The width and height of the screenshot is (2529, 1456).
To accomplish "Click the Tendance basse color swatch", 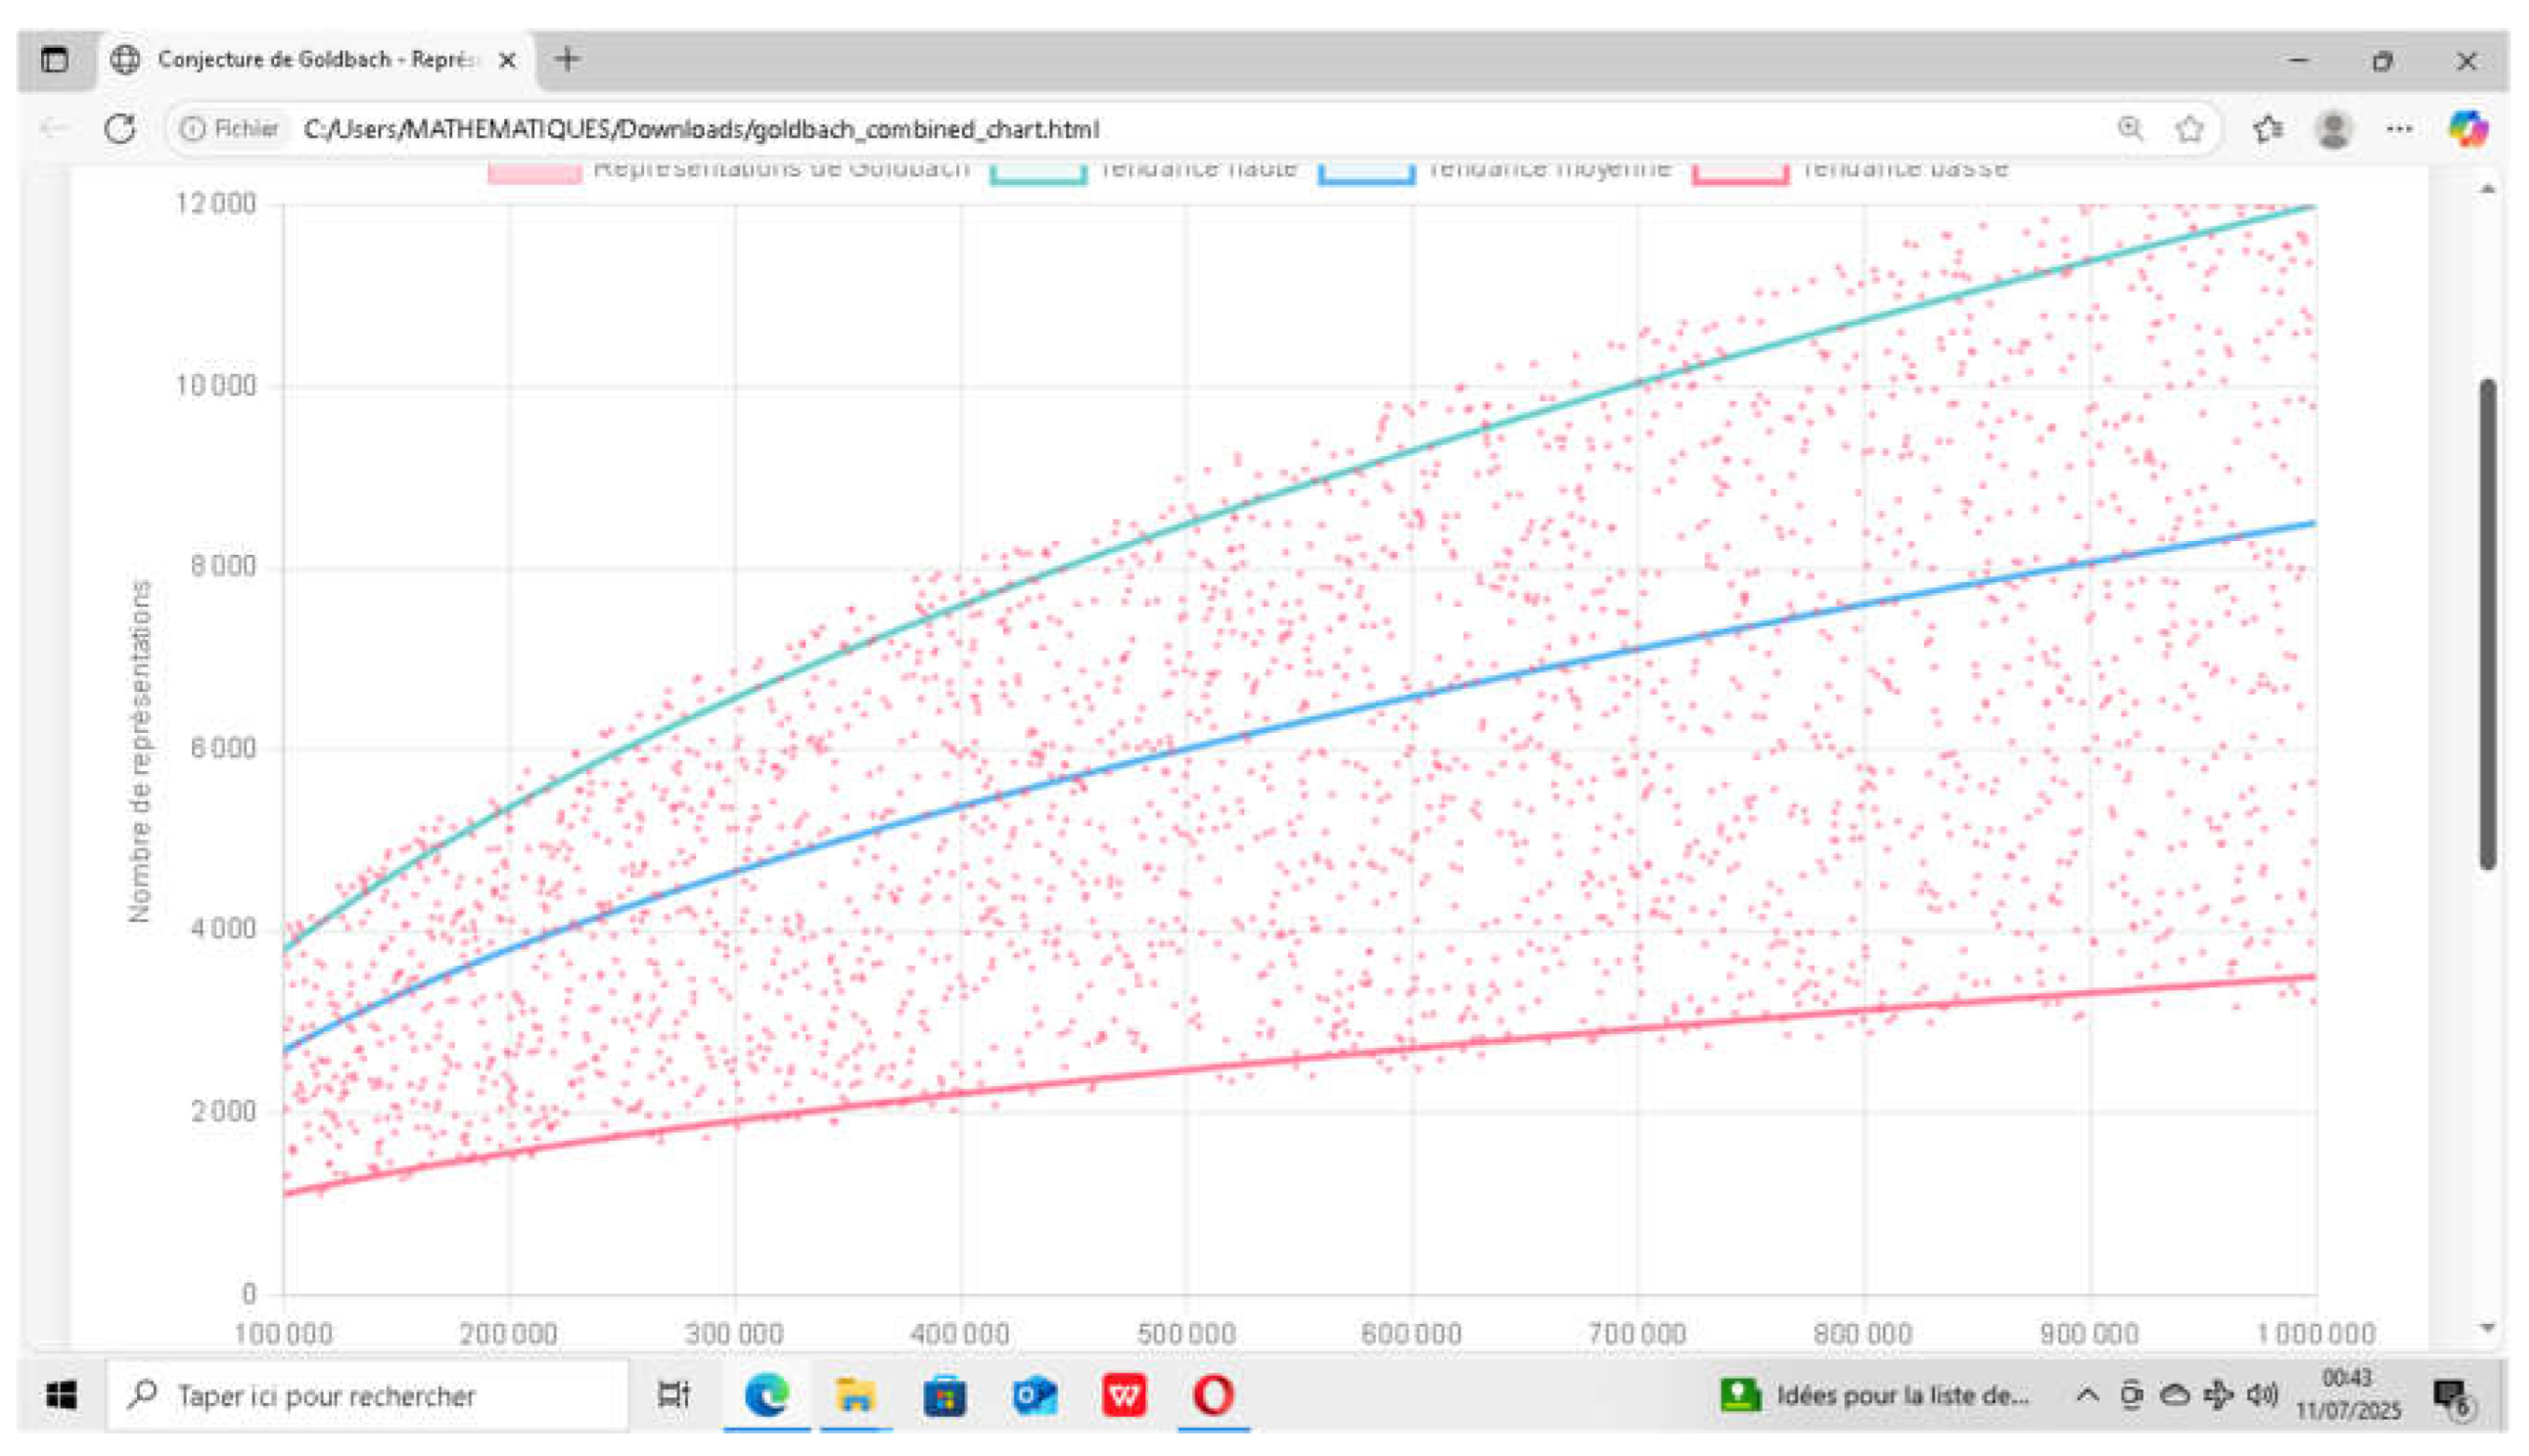I will coord(1740,172).
